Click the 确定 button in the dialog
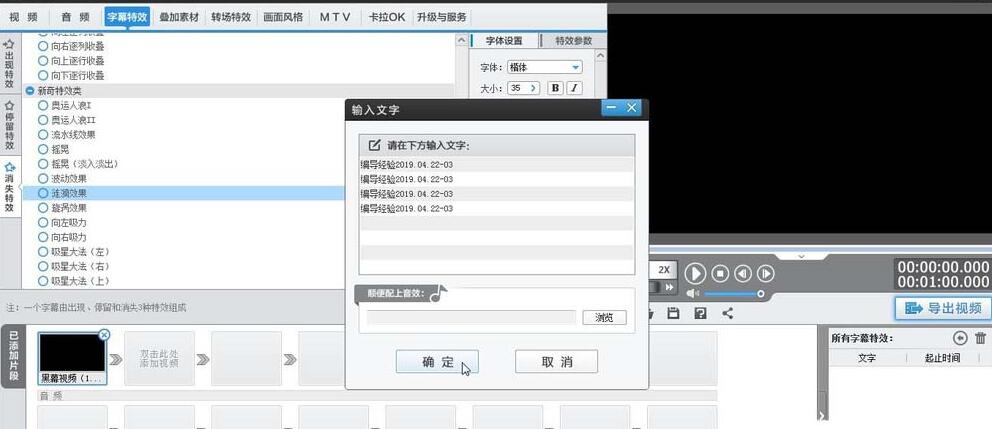 click(x=436, y=362)
